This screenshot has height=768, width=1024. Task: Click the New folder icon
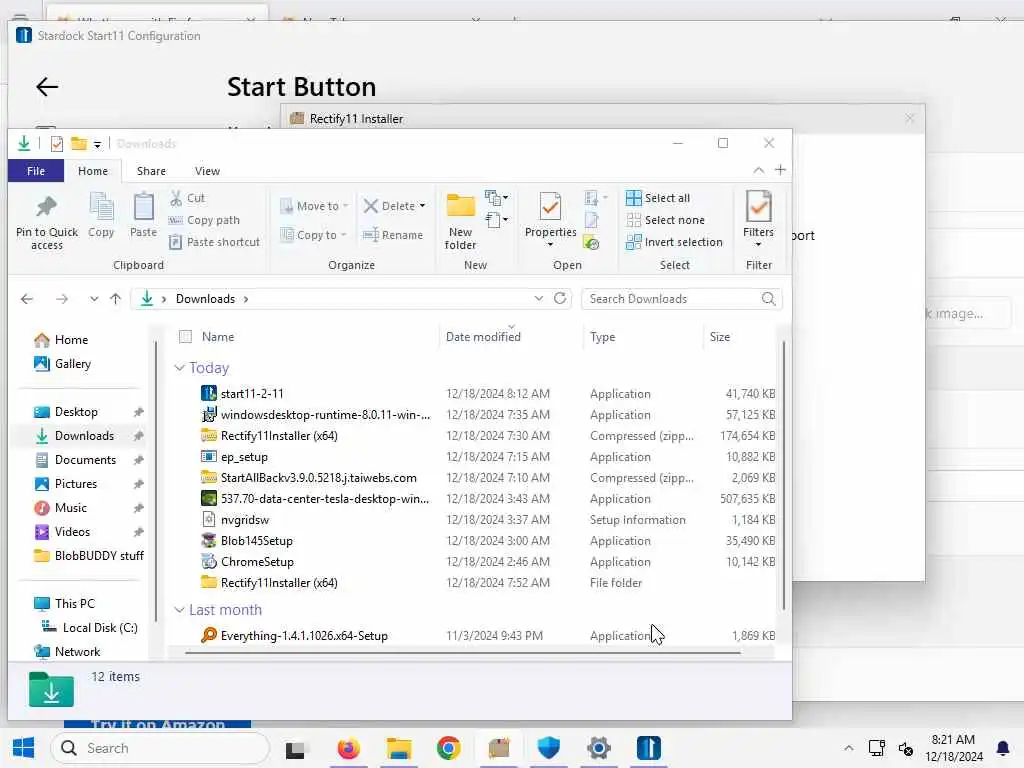(460, 206)
